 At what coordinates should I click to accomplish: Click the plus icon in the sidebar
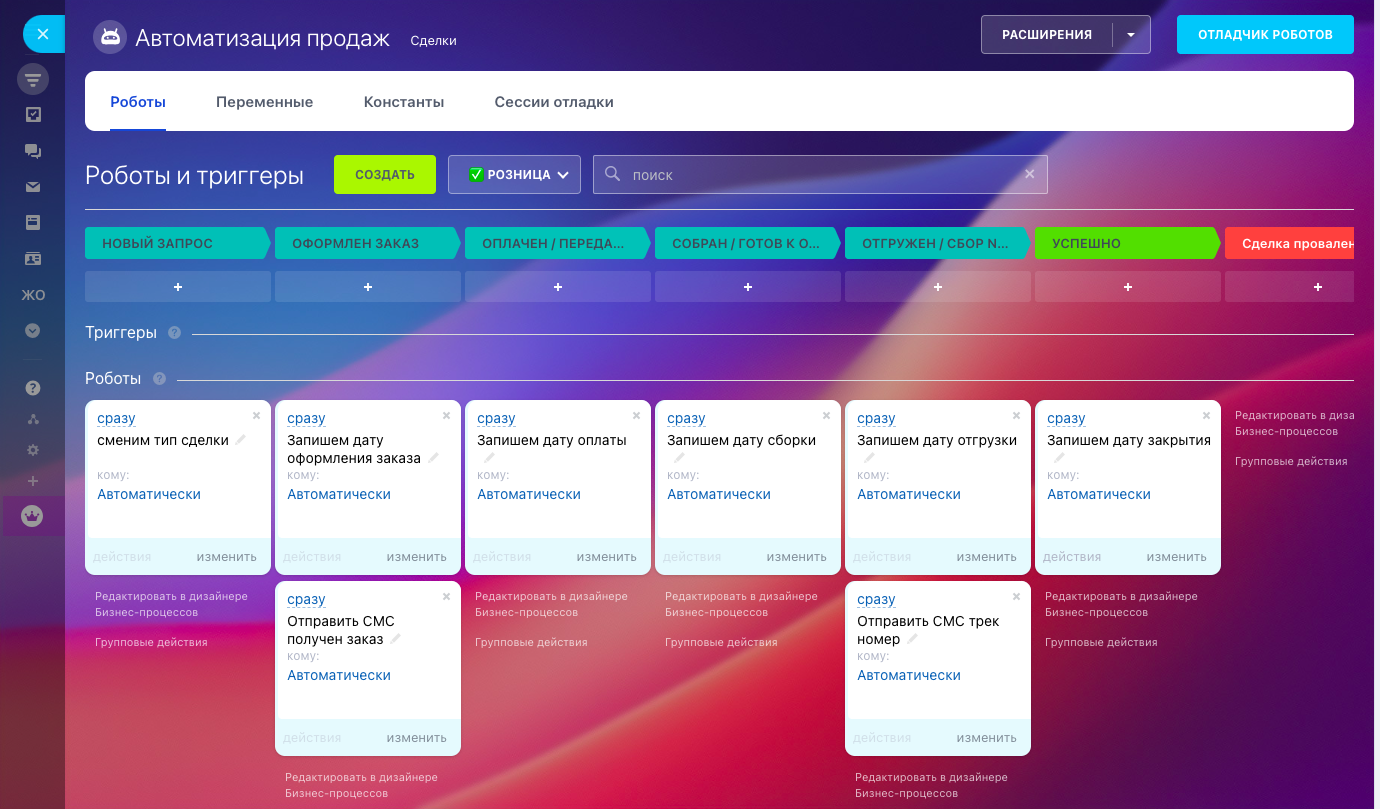[33, 481]
